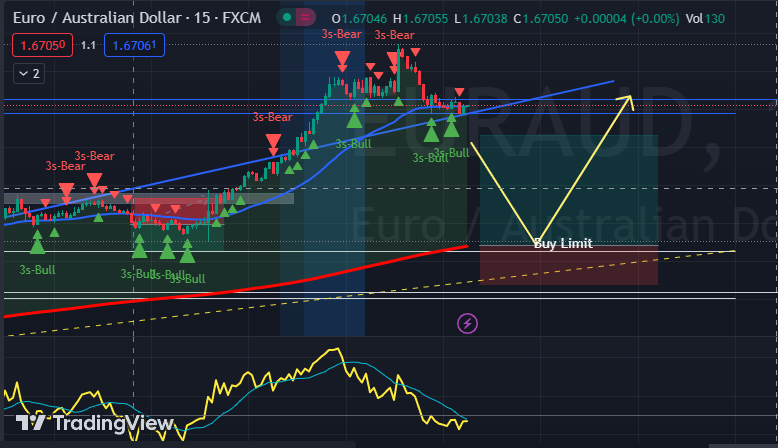
Task: Click the Vol 130 volume readout
Action: coord(705,19)
